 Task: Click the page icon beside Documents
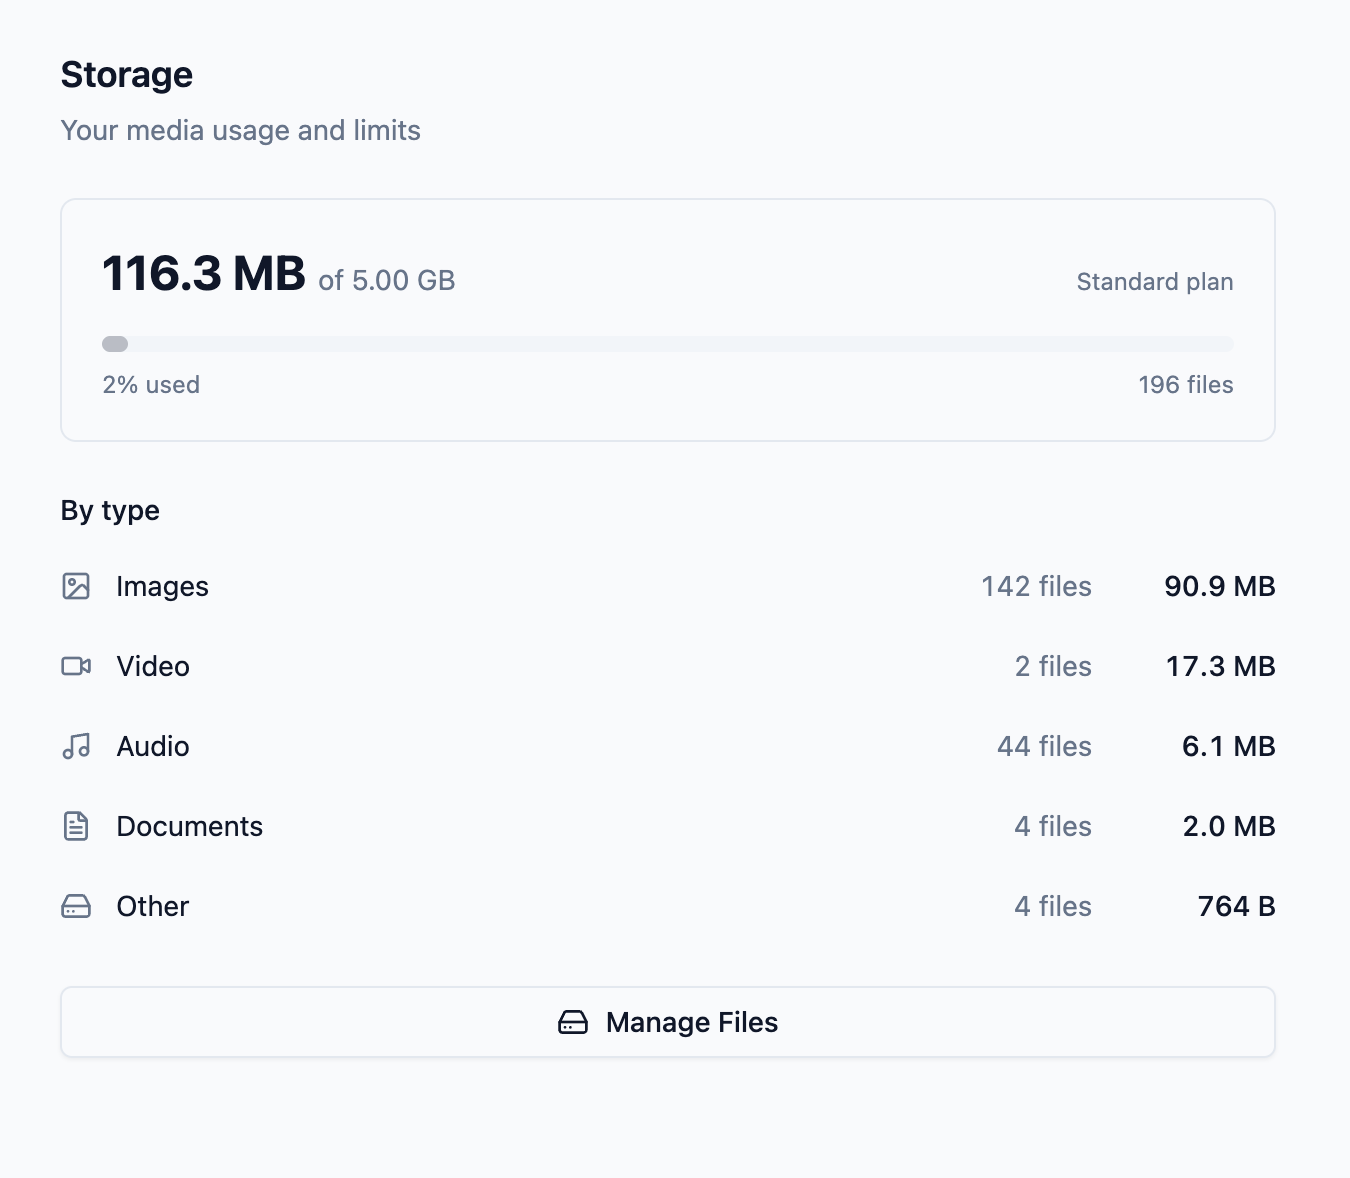tap(76, 826)
